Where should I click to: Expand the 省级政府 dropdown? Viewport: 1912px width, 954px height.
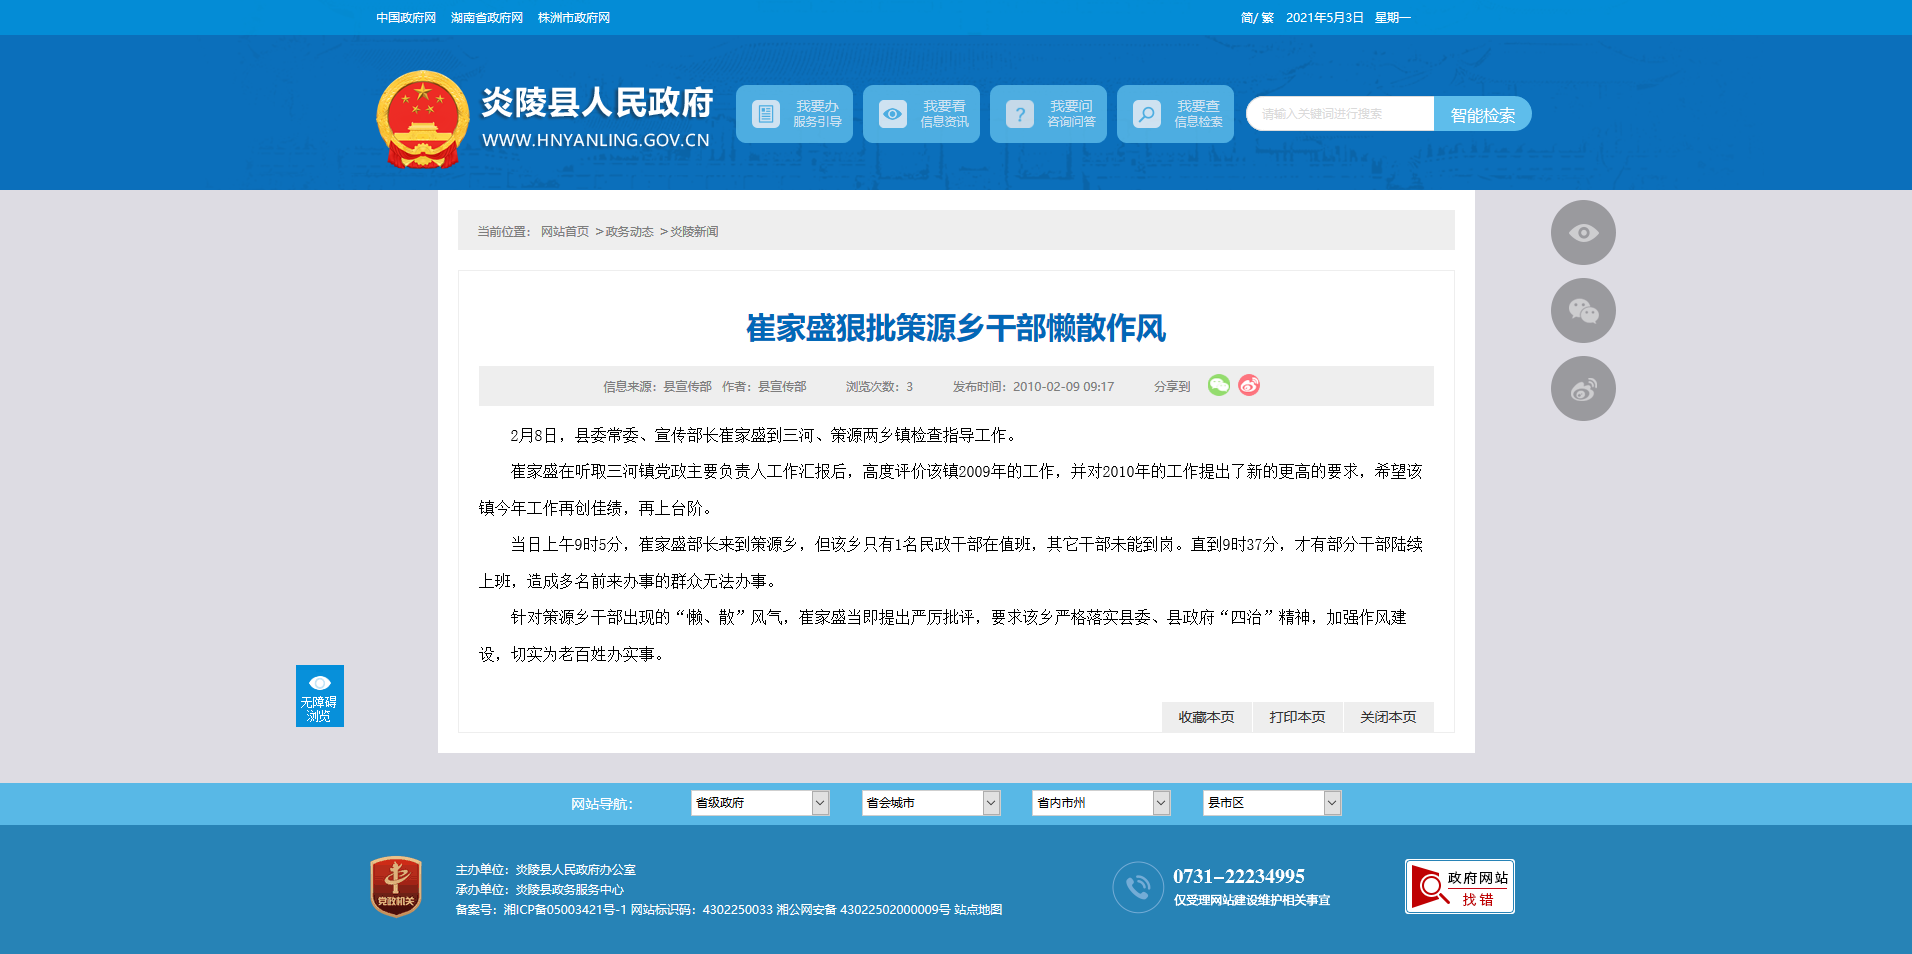pyautogui.click(x=760, y=803)
